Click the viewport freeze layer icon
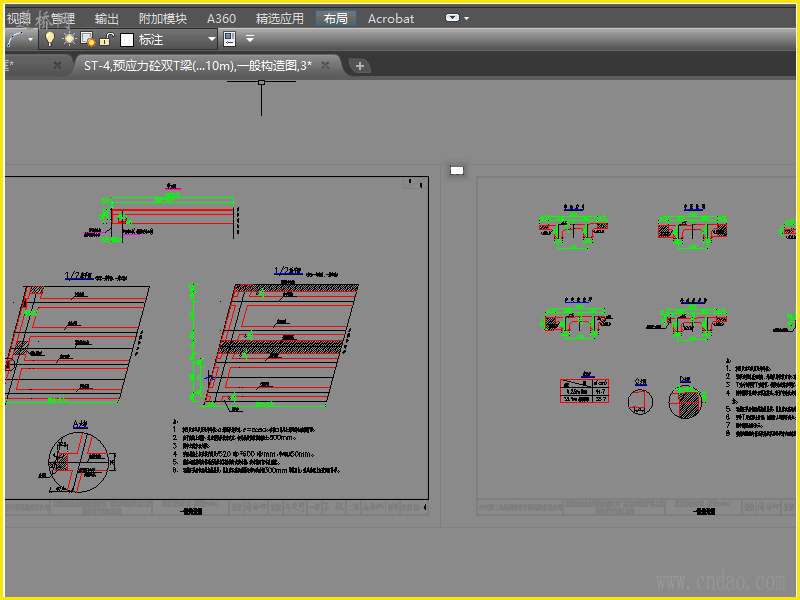The image size is (800, 600). [x=87, y=39]
